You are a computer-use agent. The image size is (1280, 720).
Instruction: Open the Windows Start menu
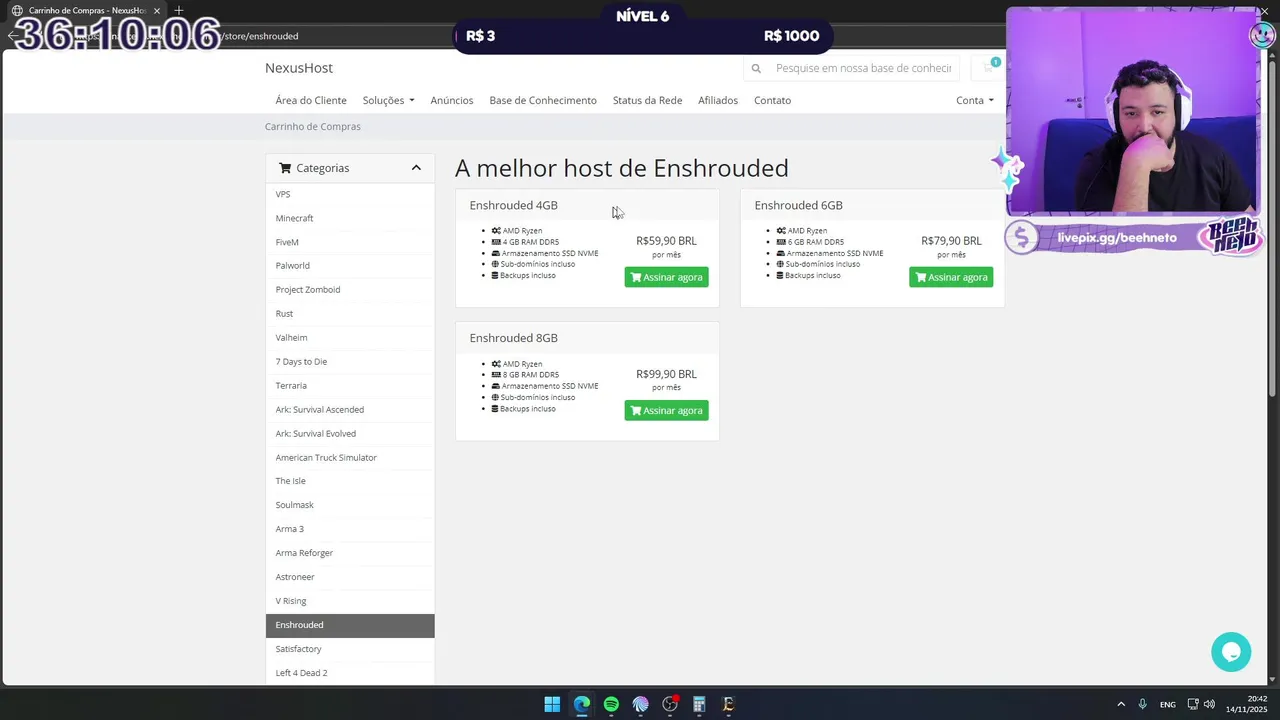tap(552, 704)
